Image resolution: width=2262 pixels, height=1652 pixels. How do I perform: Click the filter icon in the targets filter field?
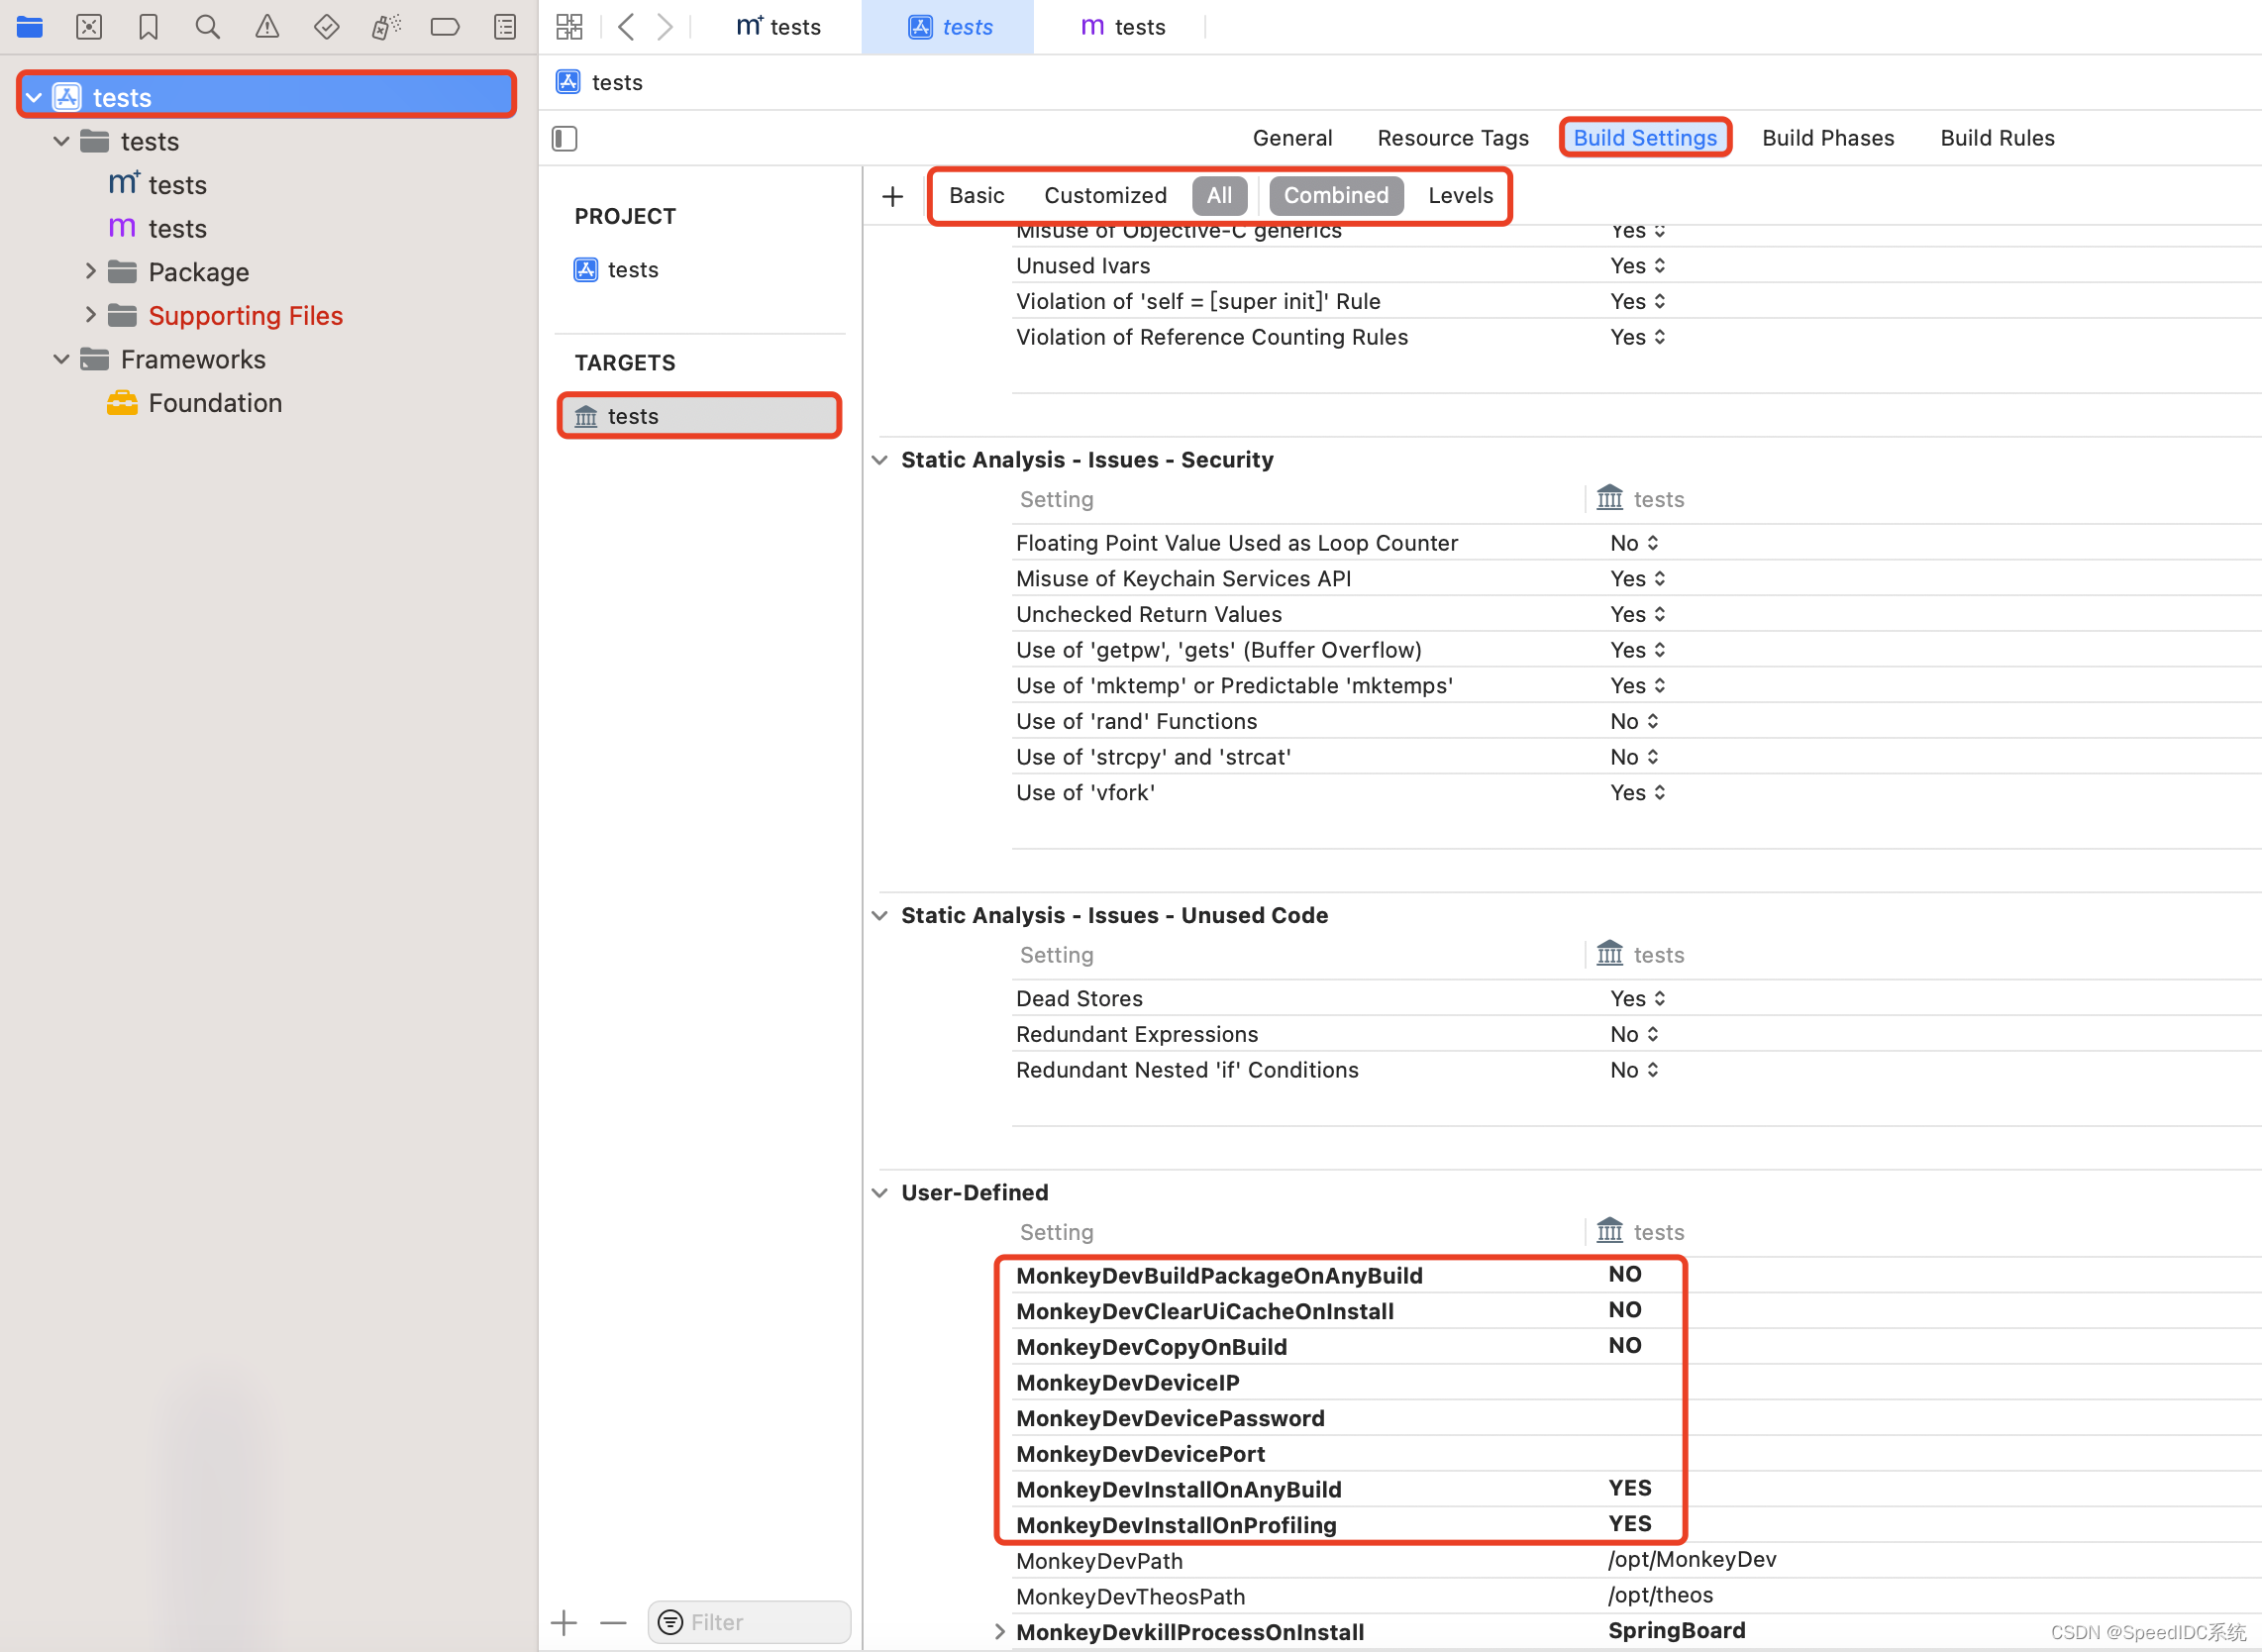click(x=670, y=1622)
